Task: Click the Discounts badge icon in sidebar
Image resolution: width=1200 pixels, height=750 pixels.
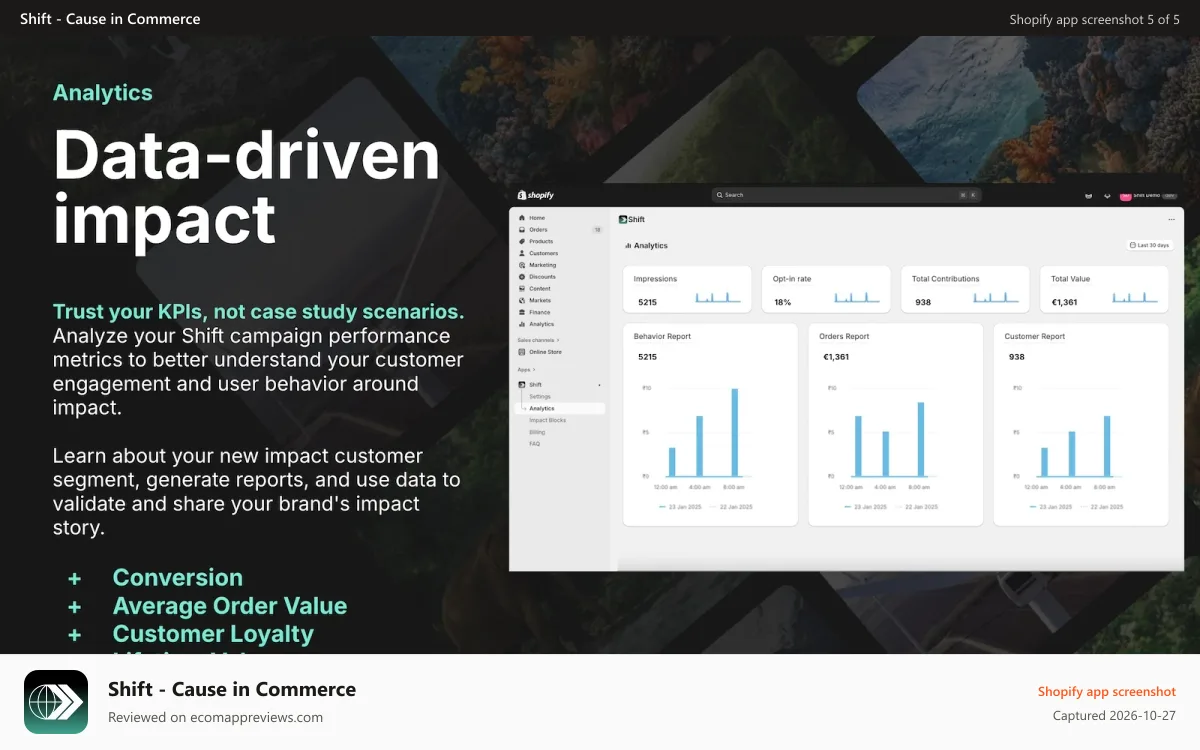Action: (521, 276)
